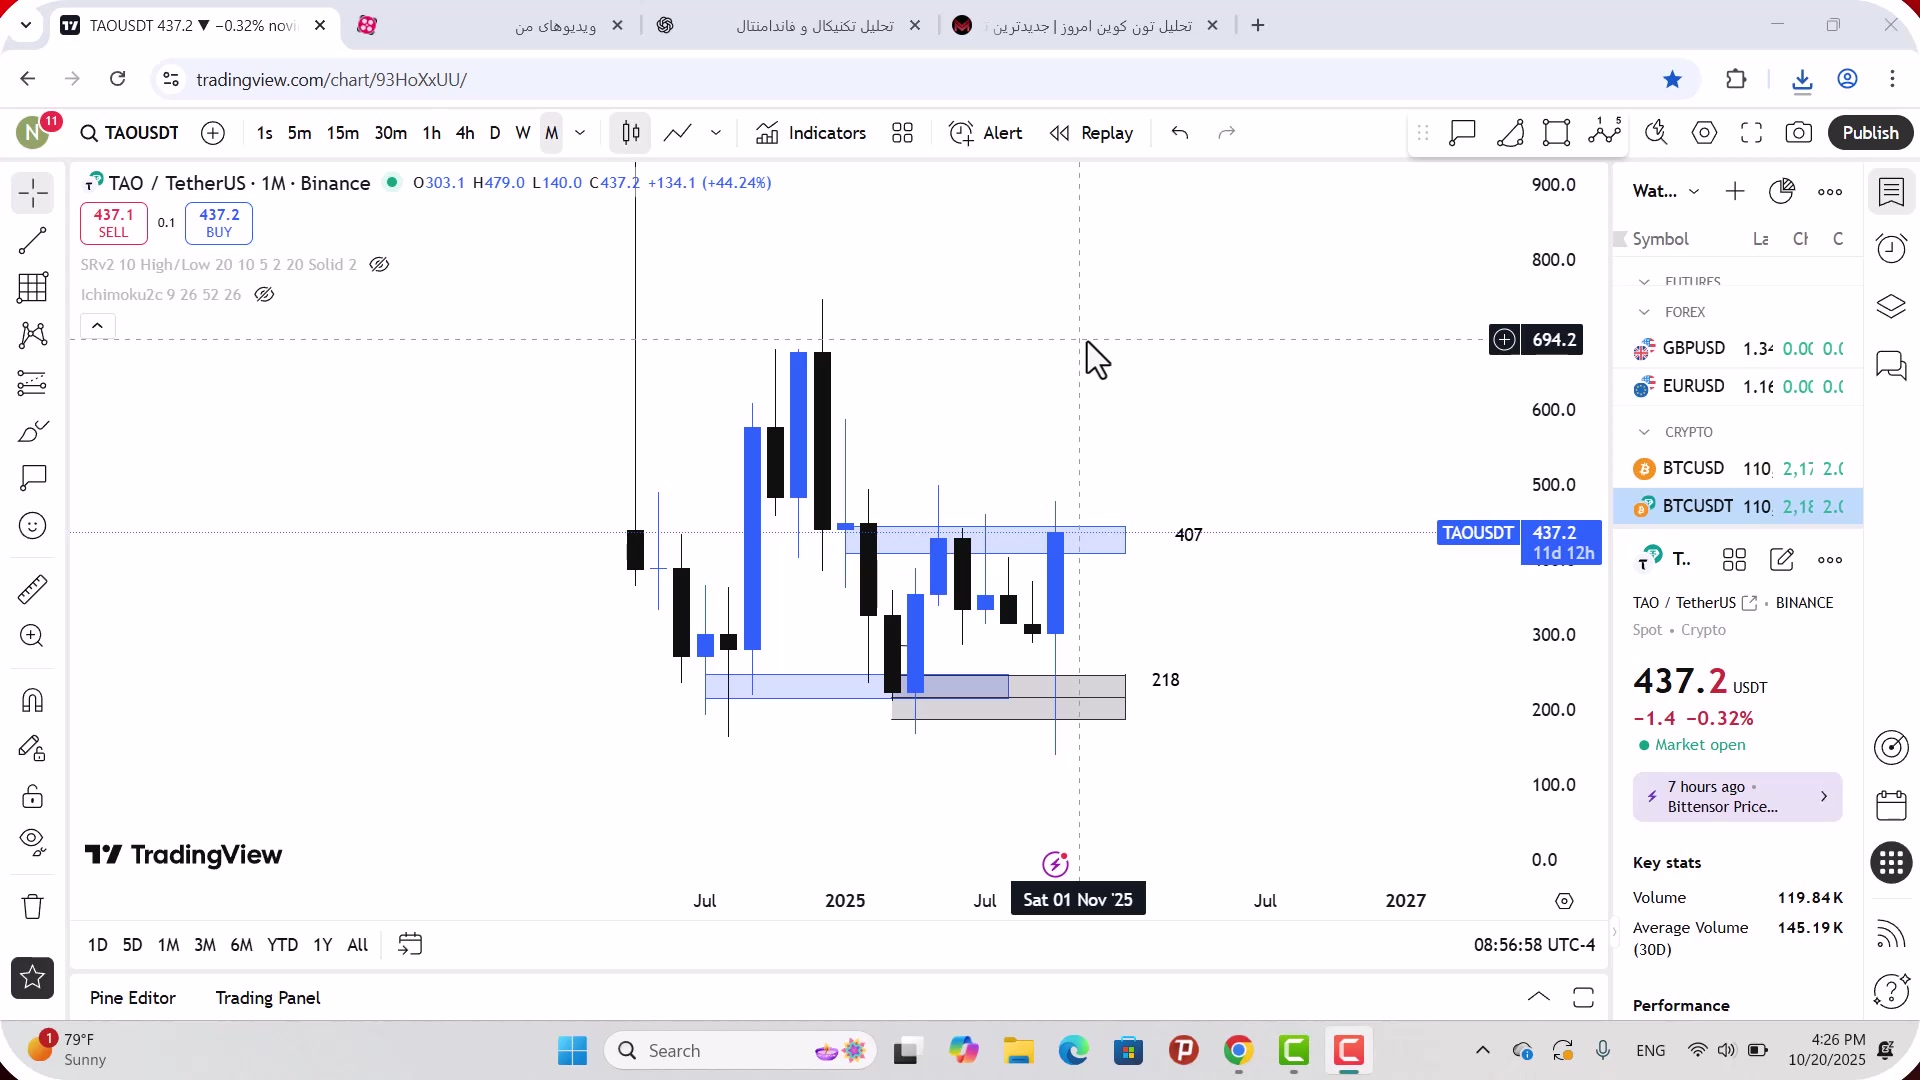Toggle stay in drawing mode
The width and height of the screenshot is (1920, 1080).
(32, 748)
